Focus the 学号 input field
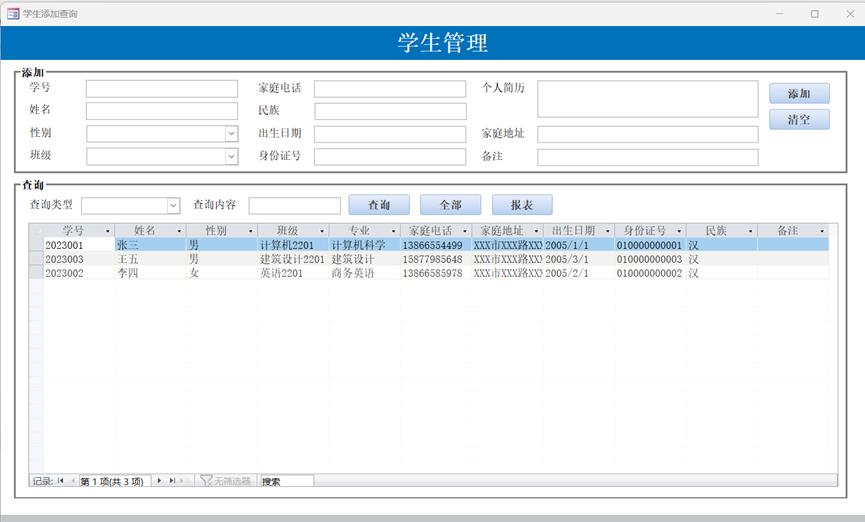This screenshot has width=865, height=522. pos(162,89)
